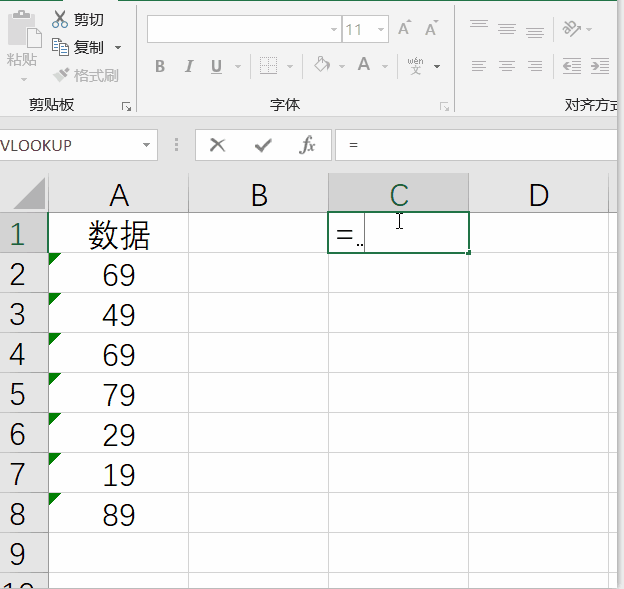Confirm formula with the checkmark icon
624x589 pixels.
pos(263,145)
